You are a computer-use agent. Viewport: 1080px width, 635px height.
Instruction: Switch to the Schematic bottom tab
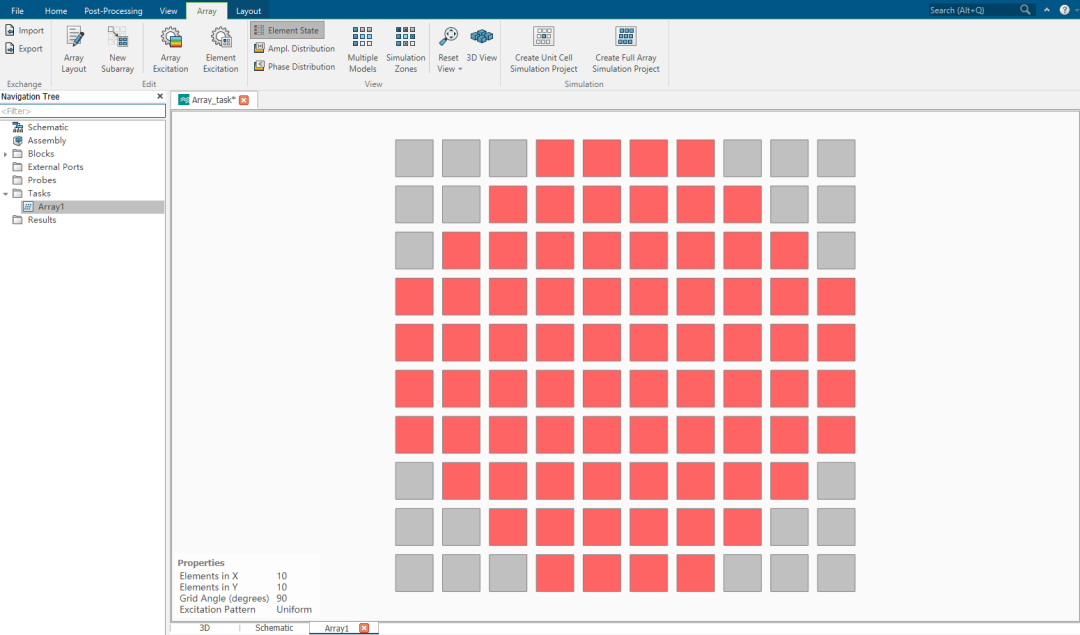click(274, 628)
